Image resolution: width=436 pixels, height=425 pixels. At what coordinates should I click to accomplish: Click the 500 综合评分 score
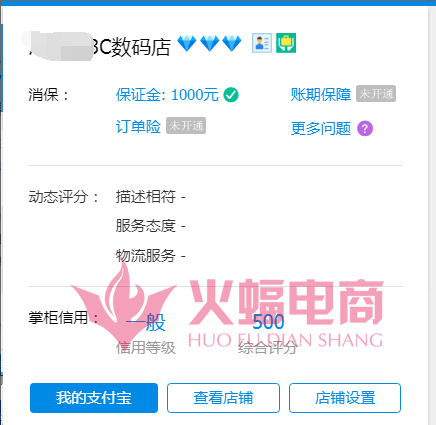(x=268, y=322)
